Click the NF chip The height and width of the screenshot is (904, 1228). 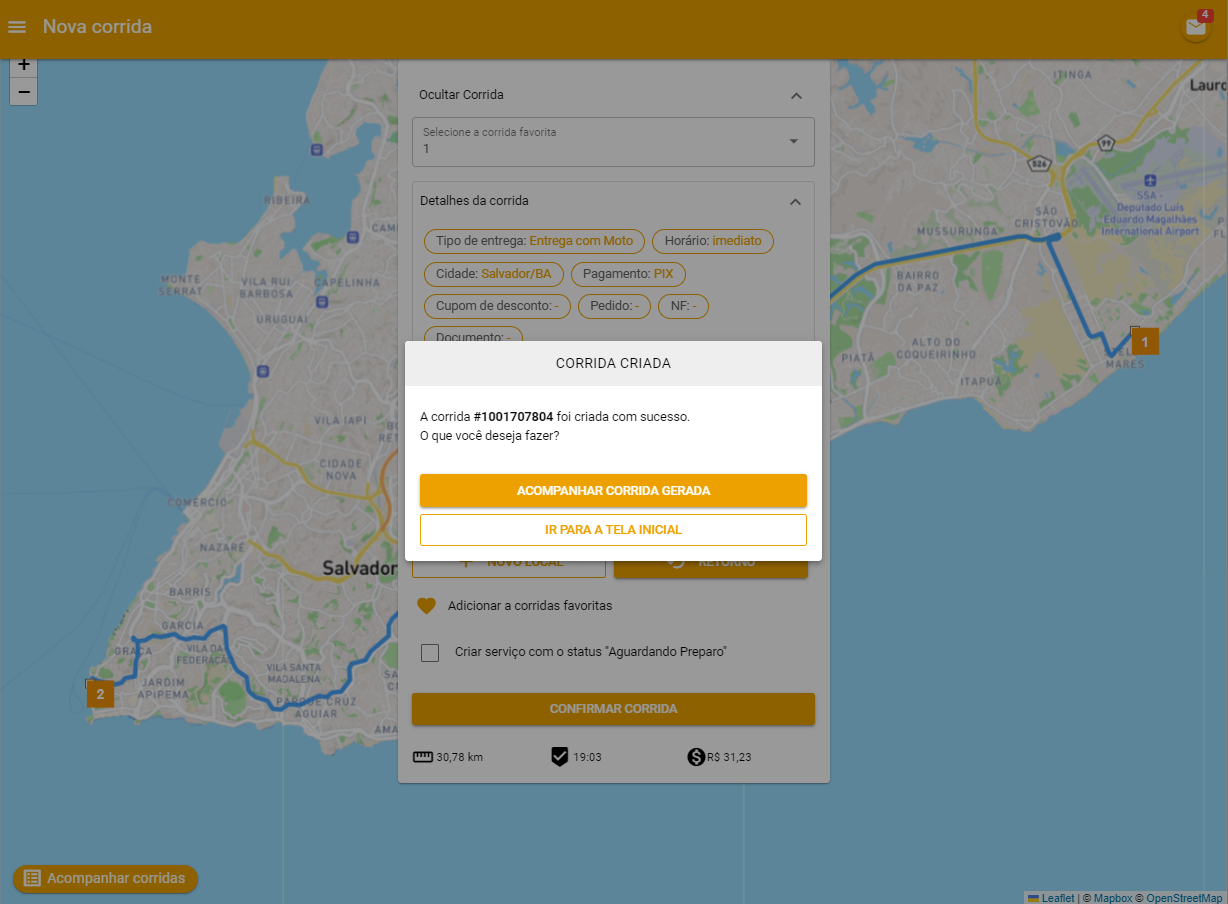tap(683, 305)
